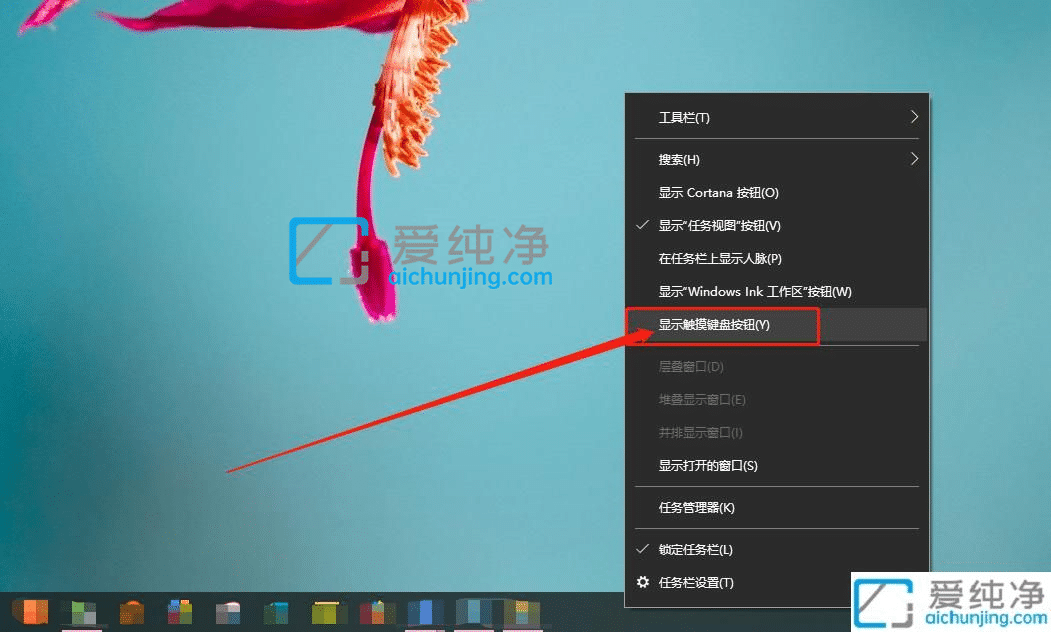Open 任务管理器 from the context menu

click(697, 508)
